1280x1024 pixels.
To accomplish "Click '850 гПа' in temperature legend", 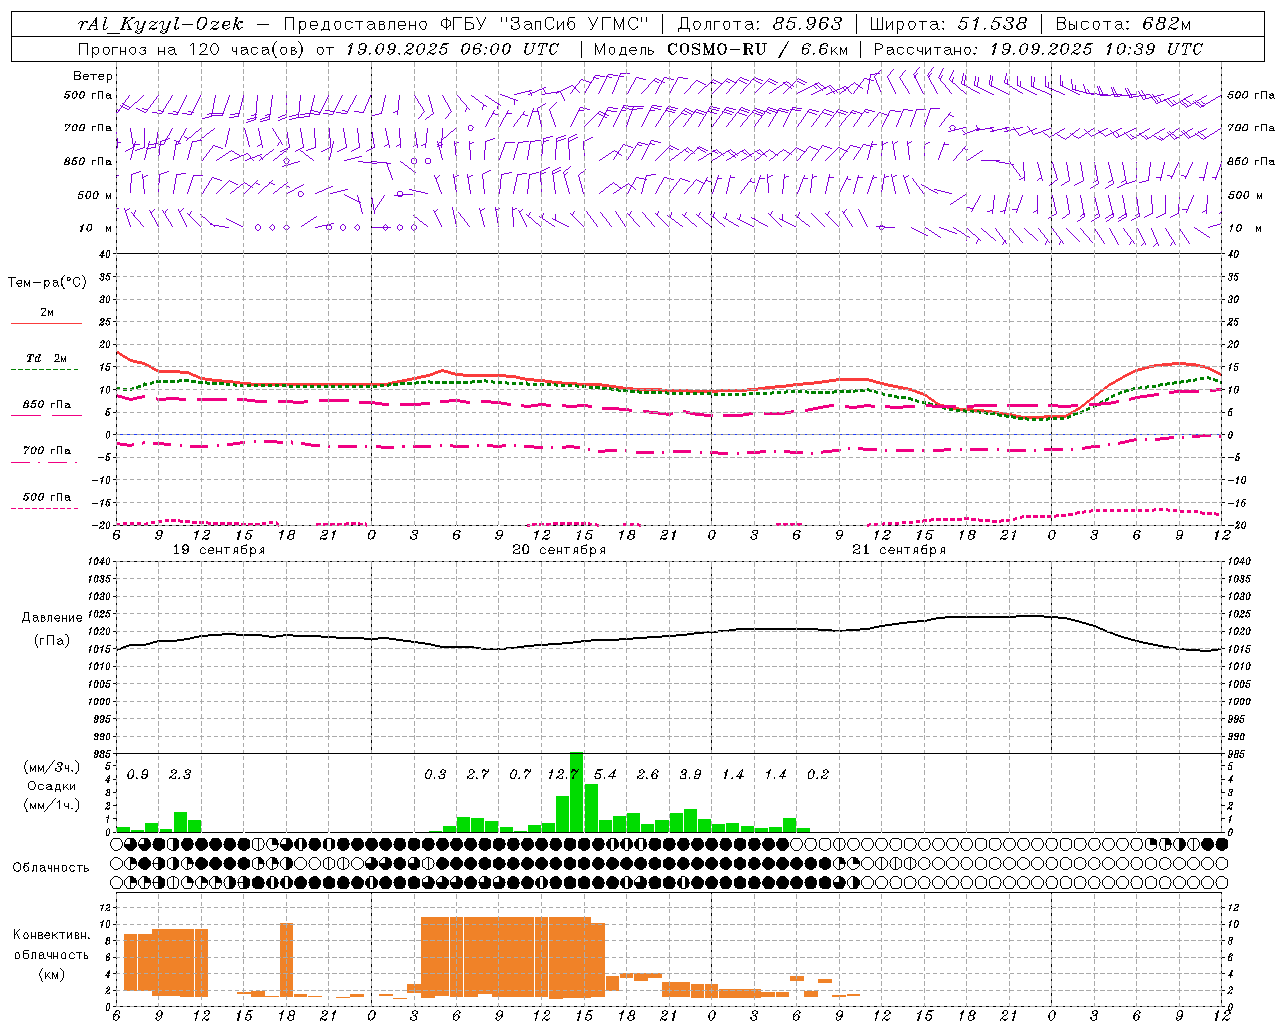I will pyautogui.click(x=47, y=405).
